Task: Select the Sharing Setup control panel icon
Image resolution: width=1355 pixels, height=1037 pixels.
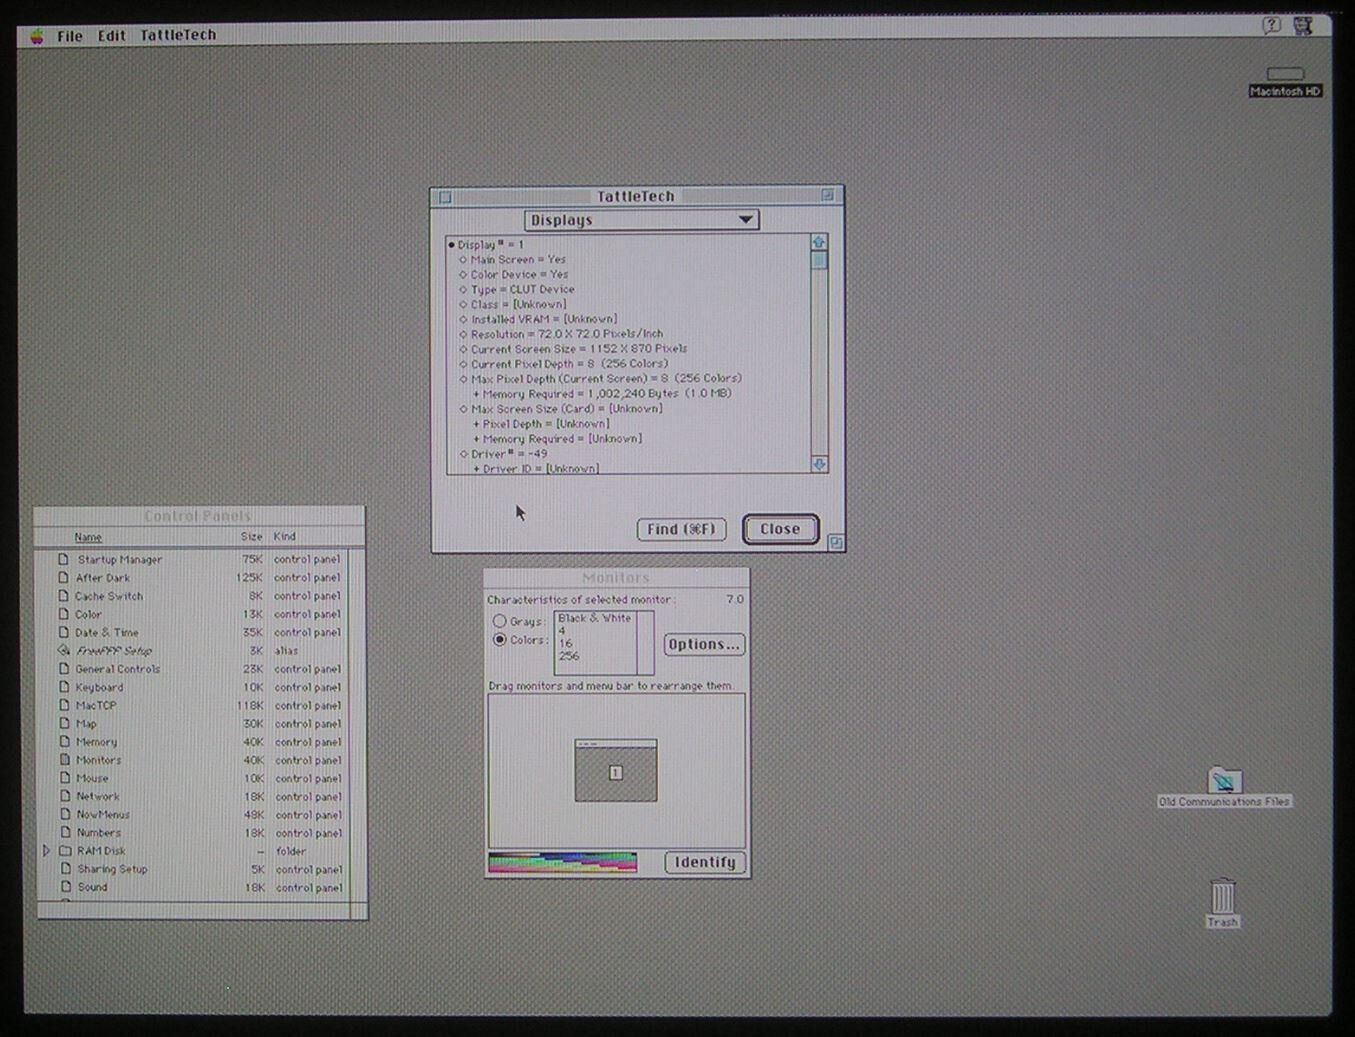Action: (64, 869)
